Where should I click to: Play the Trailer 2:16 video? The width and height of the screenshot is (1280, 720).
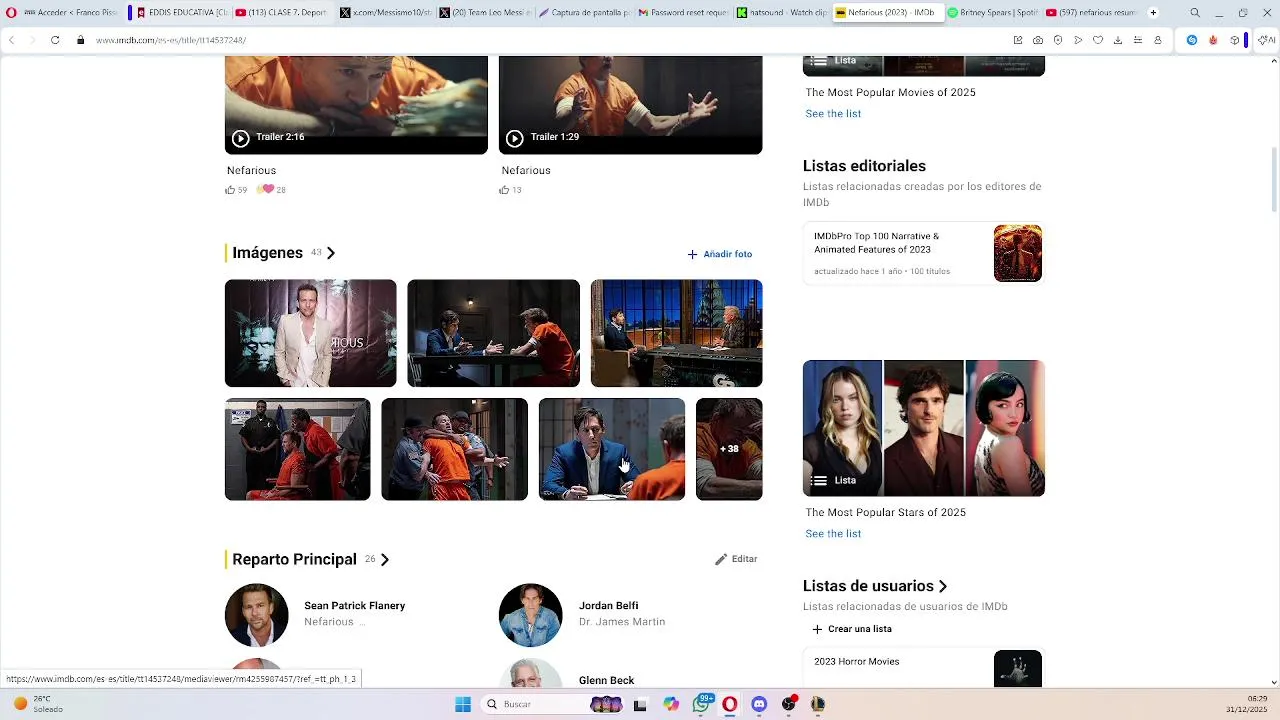[356, 105]
